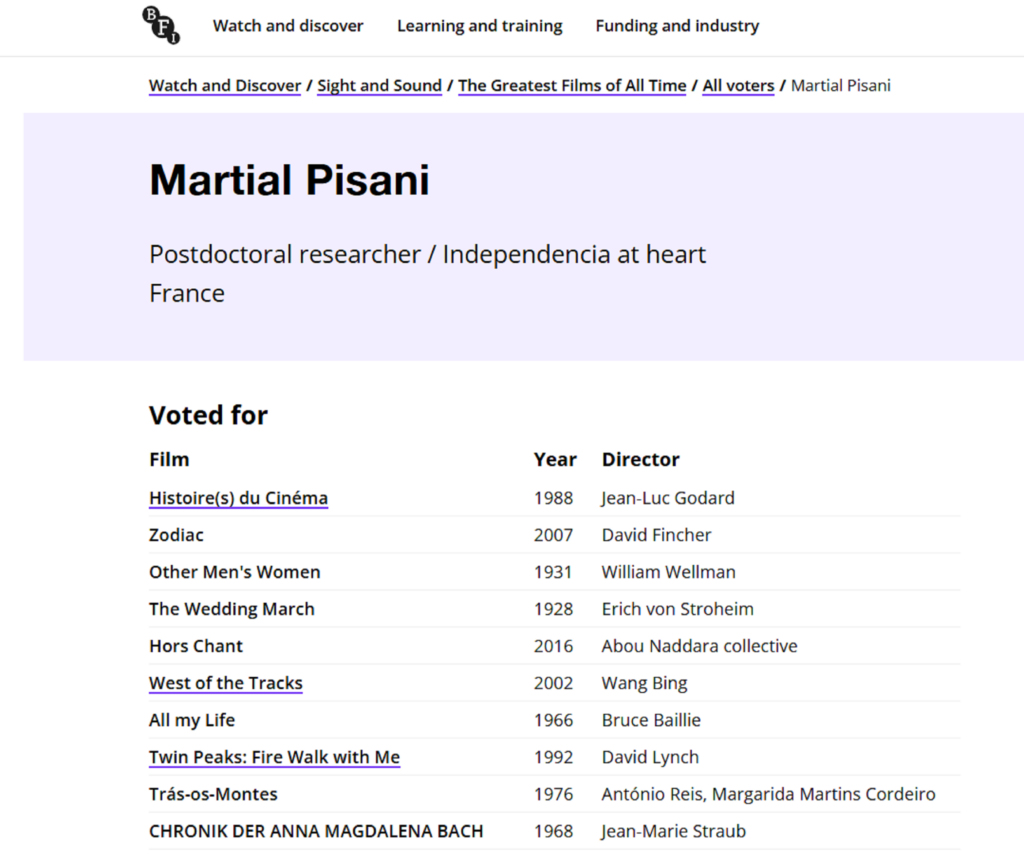Open the Funding and industry menu
The image size is (1024, 861).
coord(677,26)
